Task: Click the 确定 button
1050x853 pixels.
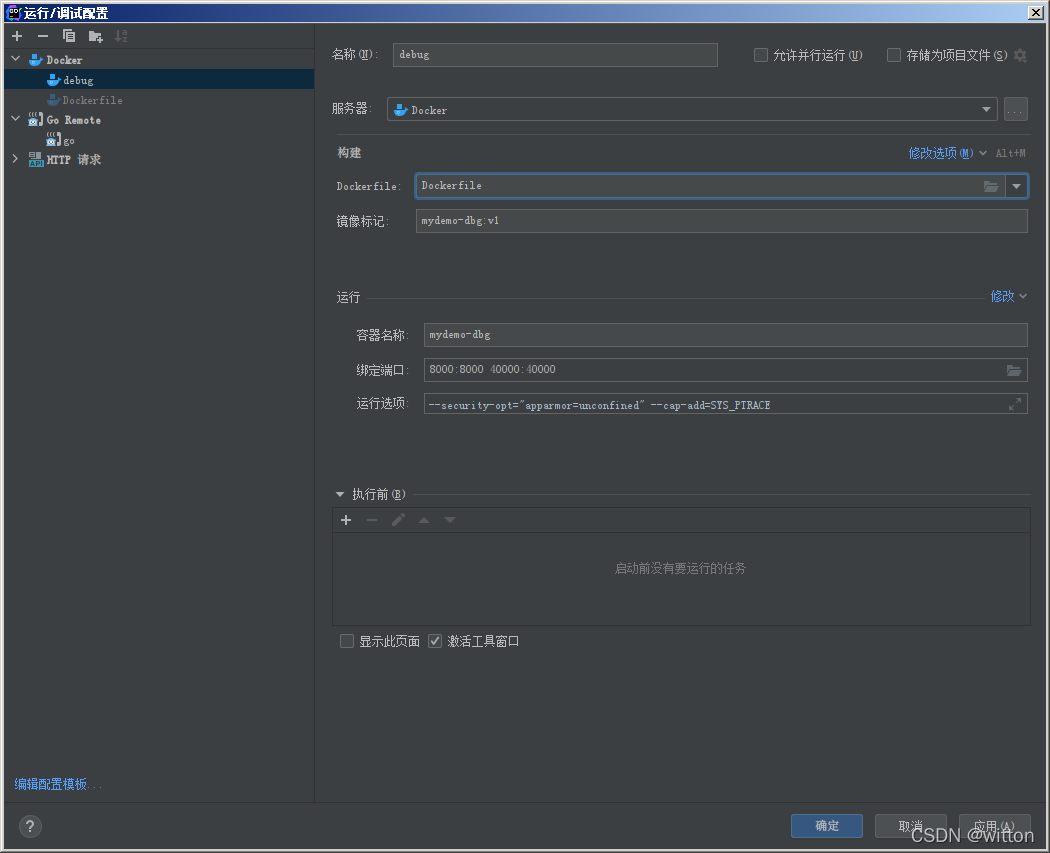Action: 826,826
